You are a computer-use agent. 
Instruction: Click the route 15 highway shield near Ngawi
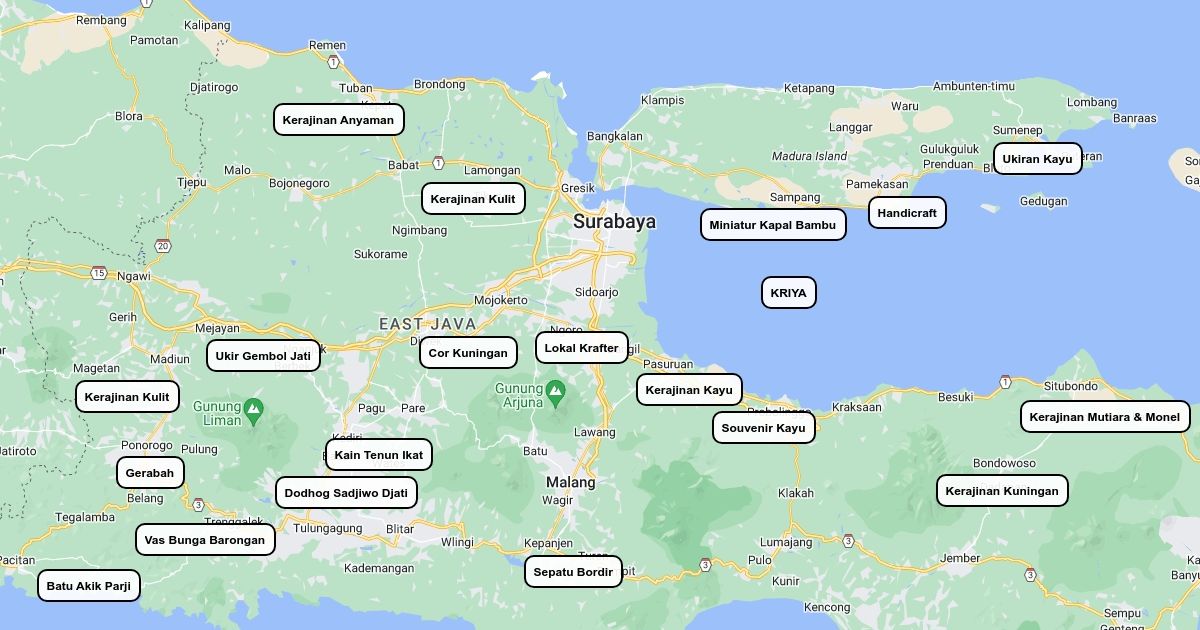[x=98, y=273]
